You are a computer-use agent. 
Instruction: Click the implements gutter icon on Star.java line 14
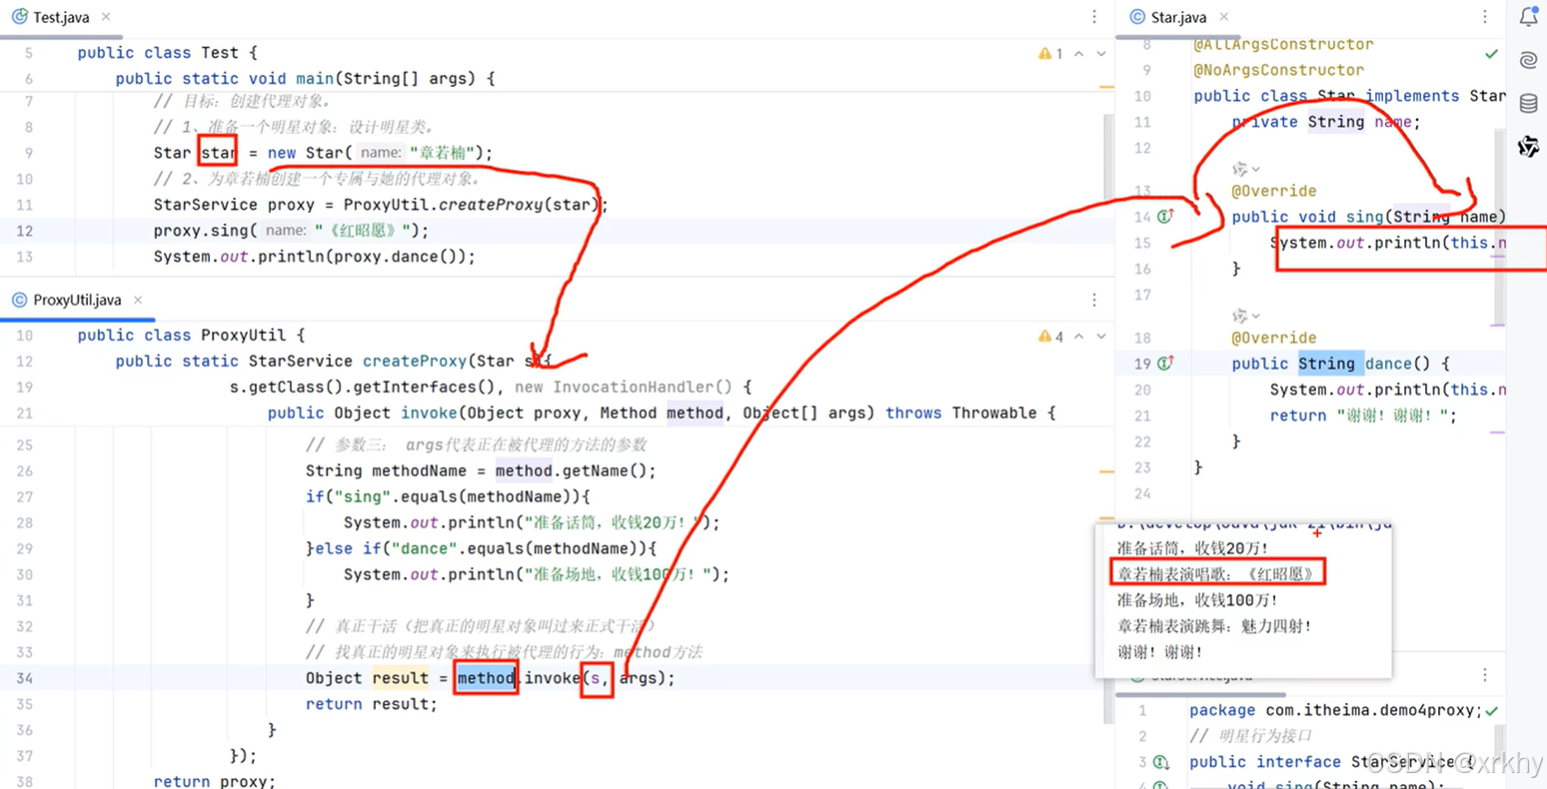point(1165,216)
